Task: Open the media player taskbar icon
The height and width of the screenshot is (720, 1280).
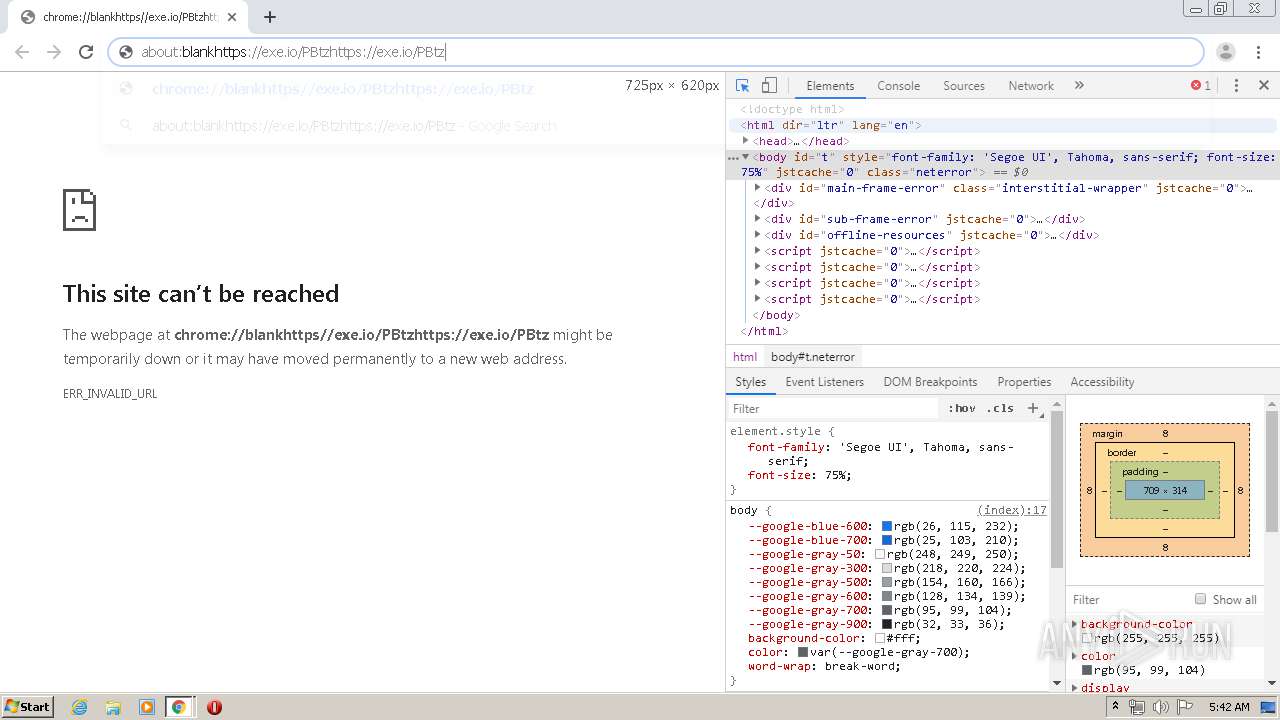Action: (x=147, y=707)
